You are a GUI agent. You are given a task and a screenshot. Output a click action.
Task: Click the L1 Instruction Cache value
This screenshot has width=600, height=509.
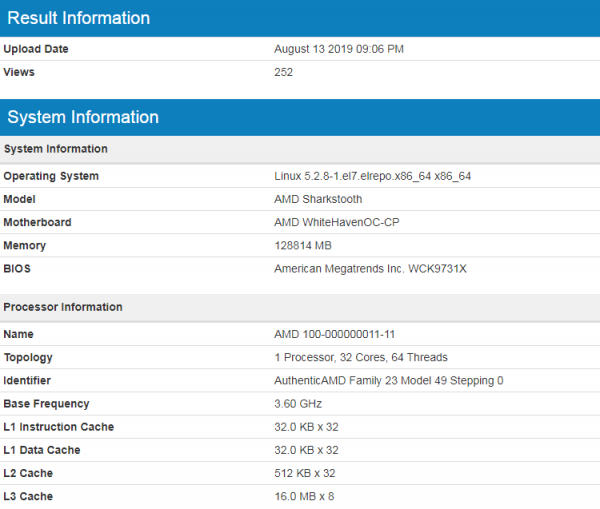tap(306, 427)
